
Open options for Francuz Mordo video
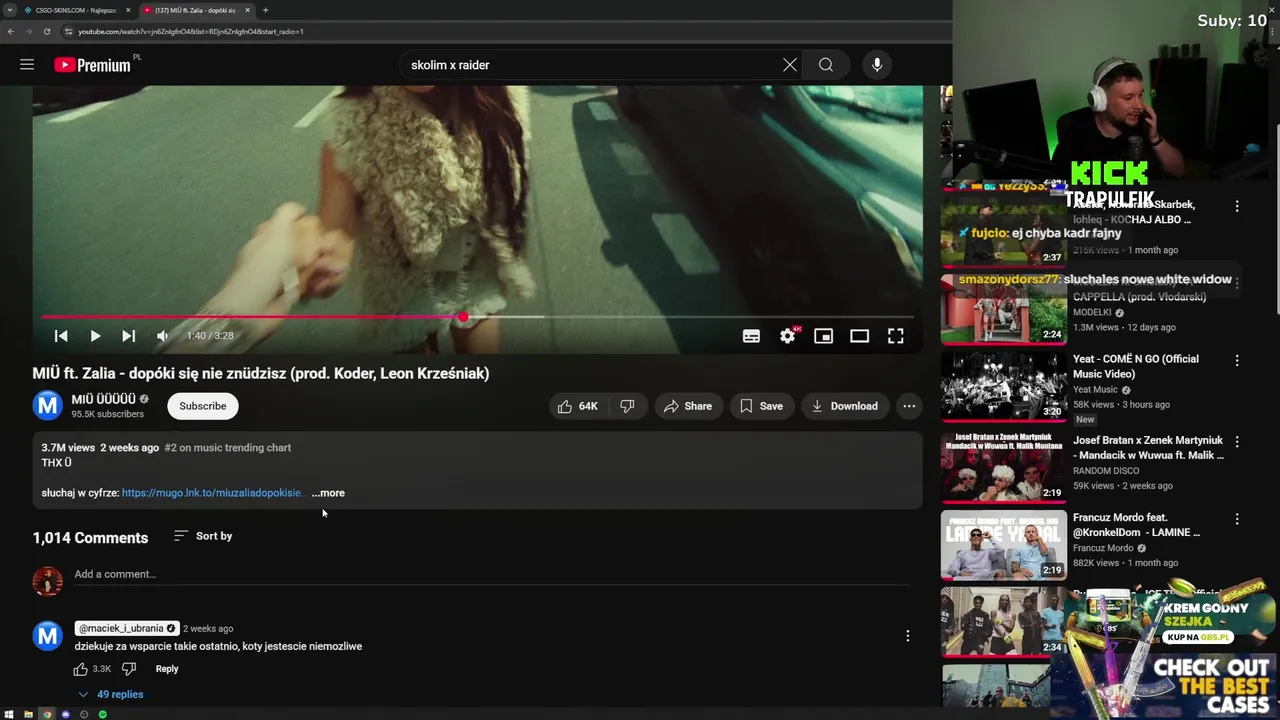pos(1237,519)
